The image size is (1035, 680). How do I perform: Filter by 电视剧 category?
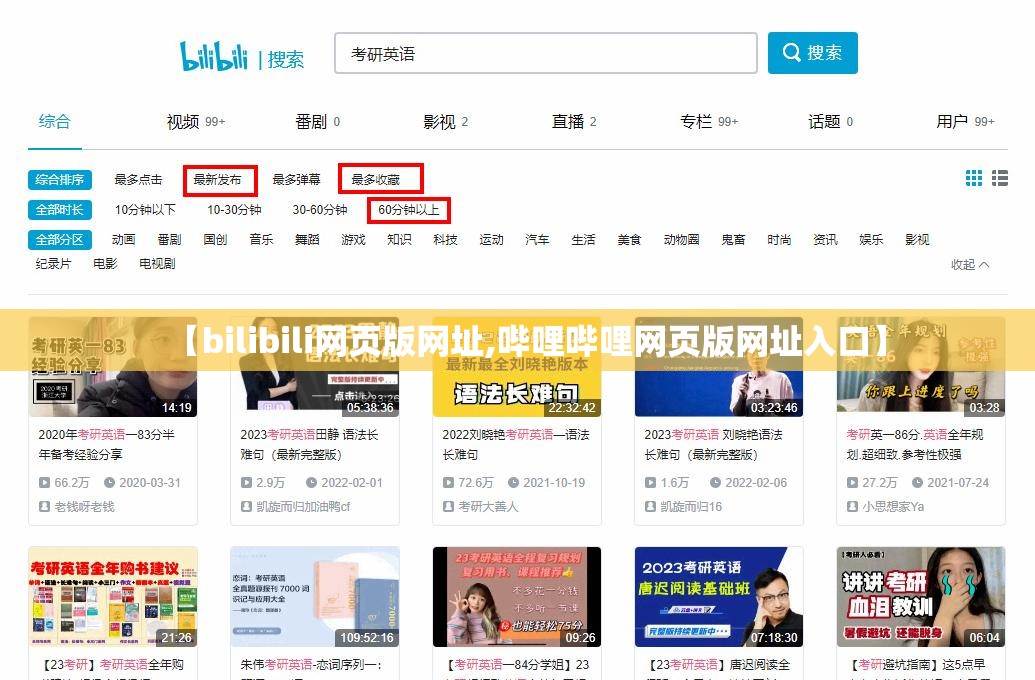(x=157, y=263)
